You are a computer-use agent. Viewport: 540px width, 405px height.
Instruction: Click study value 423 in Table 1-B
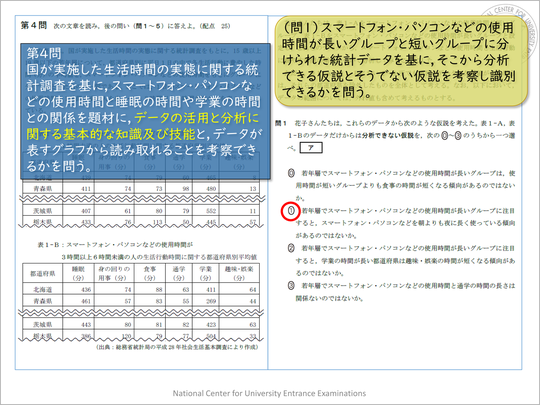(211, 324)
